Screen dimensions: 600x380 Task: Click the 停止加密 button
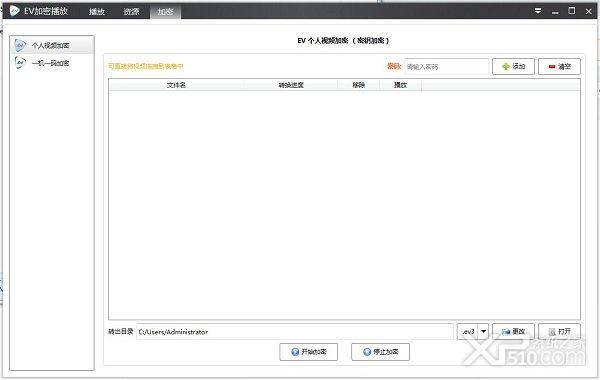click(x=380, y=352)
